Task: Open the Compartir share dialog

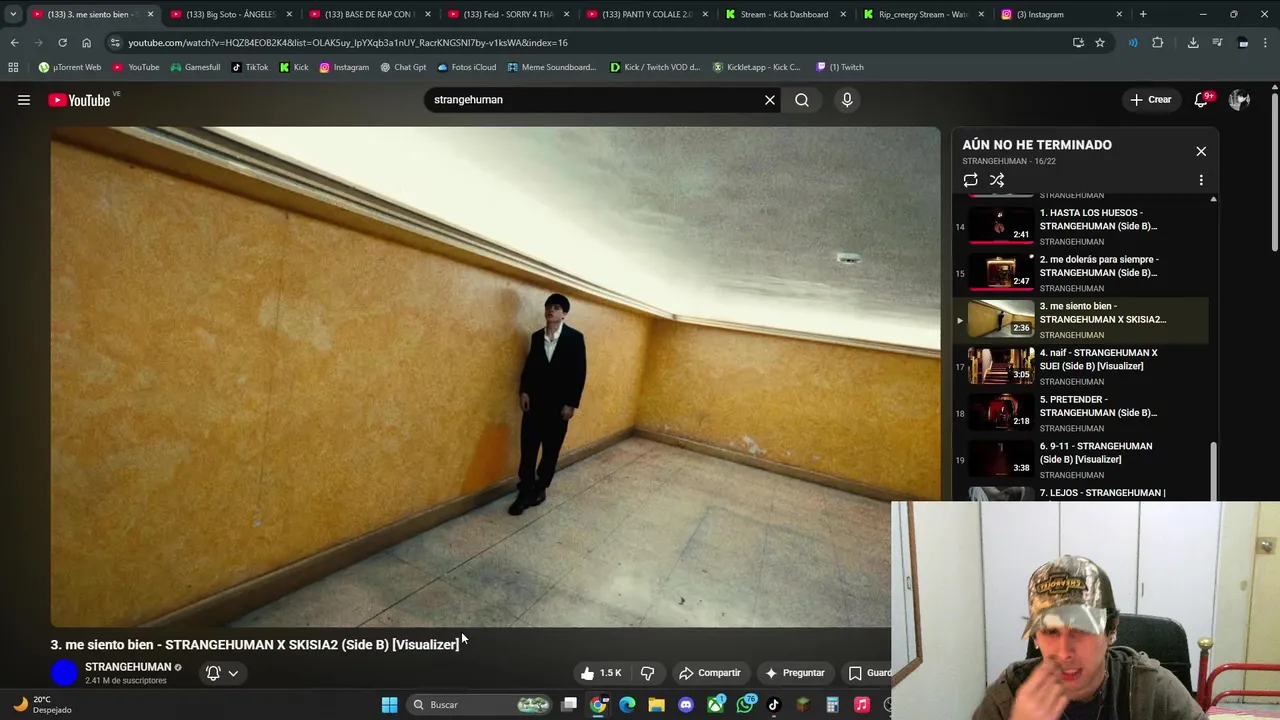Action: click(x=710, y=673)
